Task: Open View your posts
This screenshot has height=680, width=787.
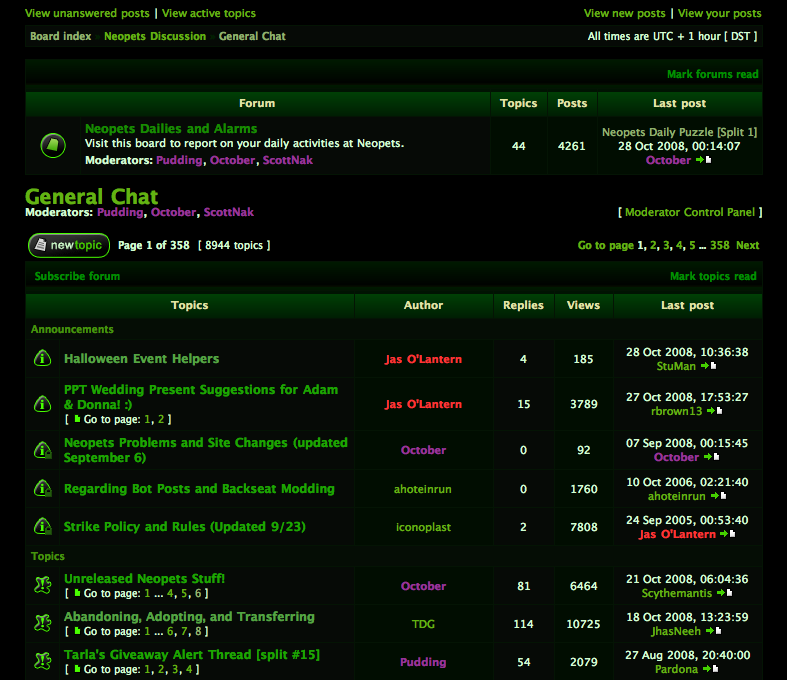Action: 720,14
